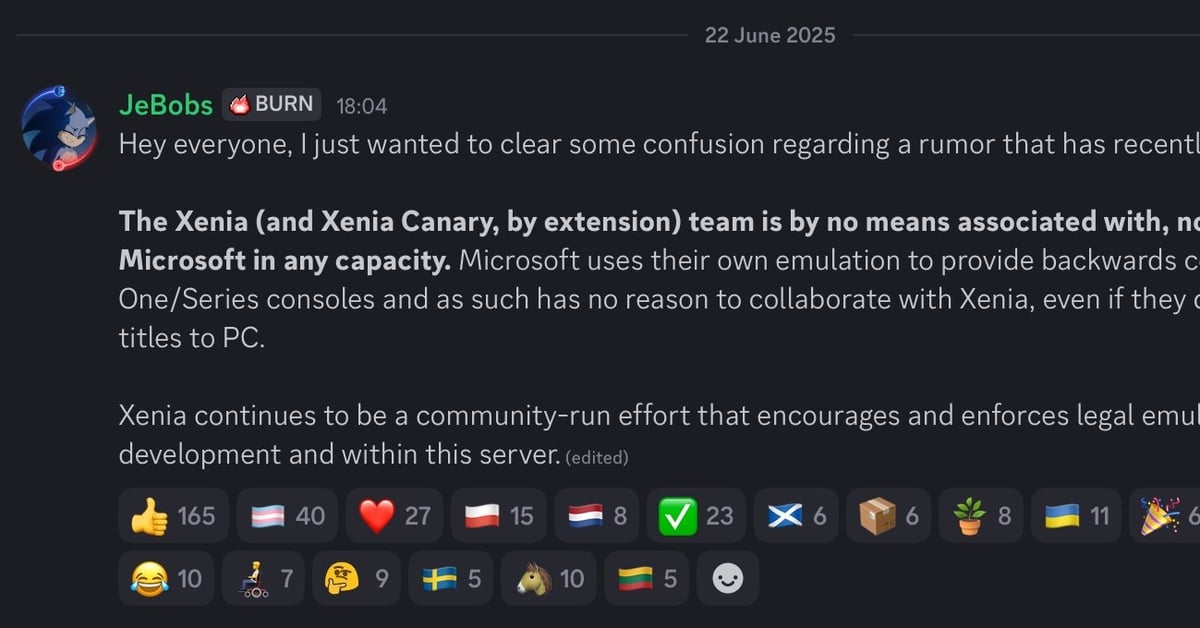Add a red heart reaction
The height and width of the screenshot is (628, 1200).
(x=395, y=516)
